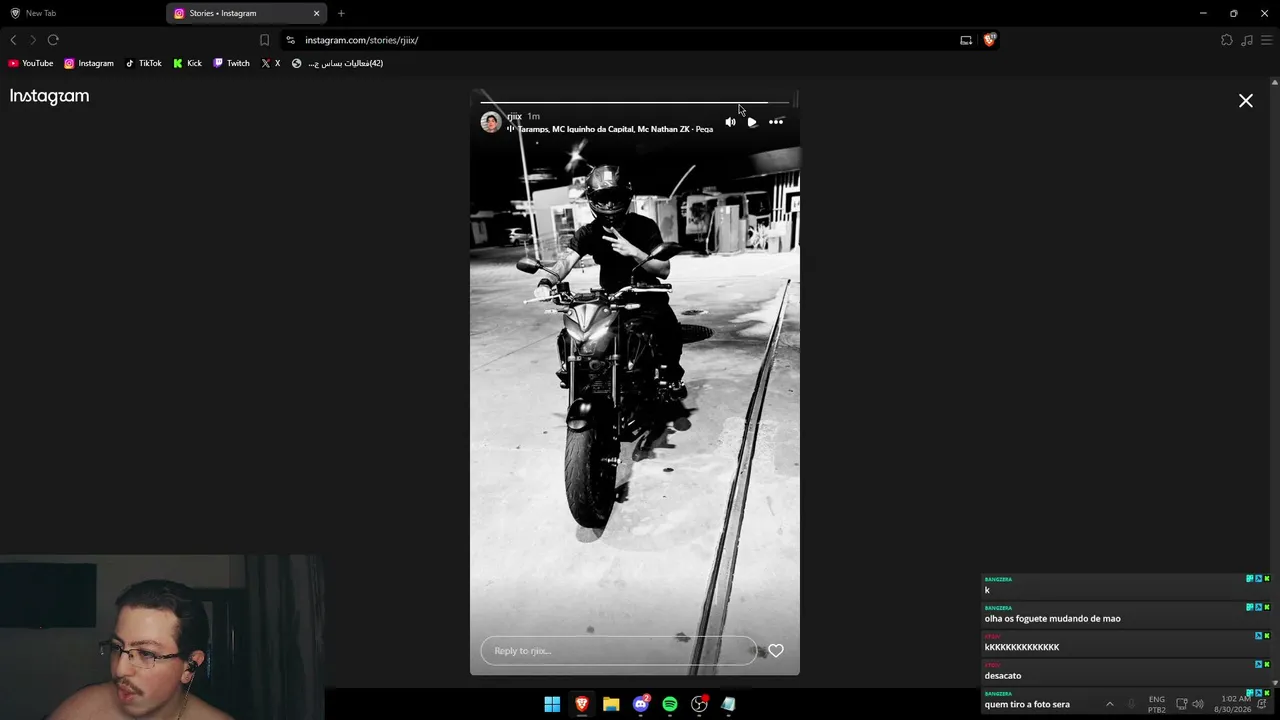Open rjiix's profile picture avatar
The height and width of the screenshot is (720, 1280).
click(491, 122)
